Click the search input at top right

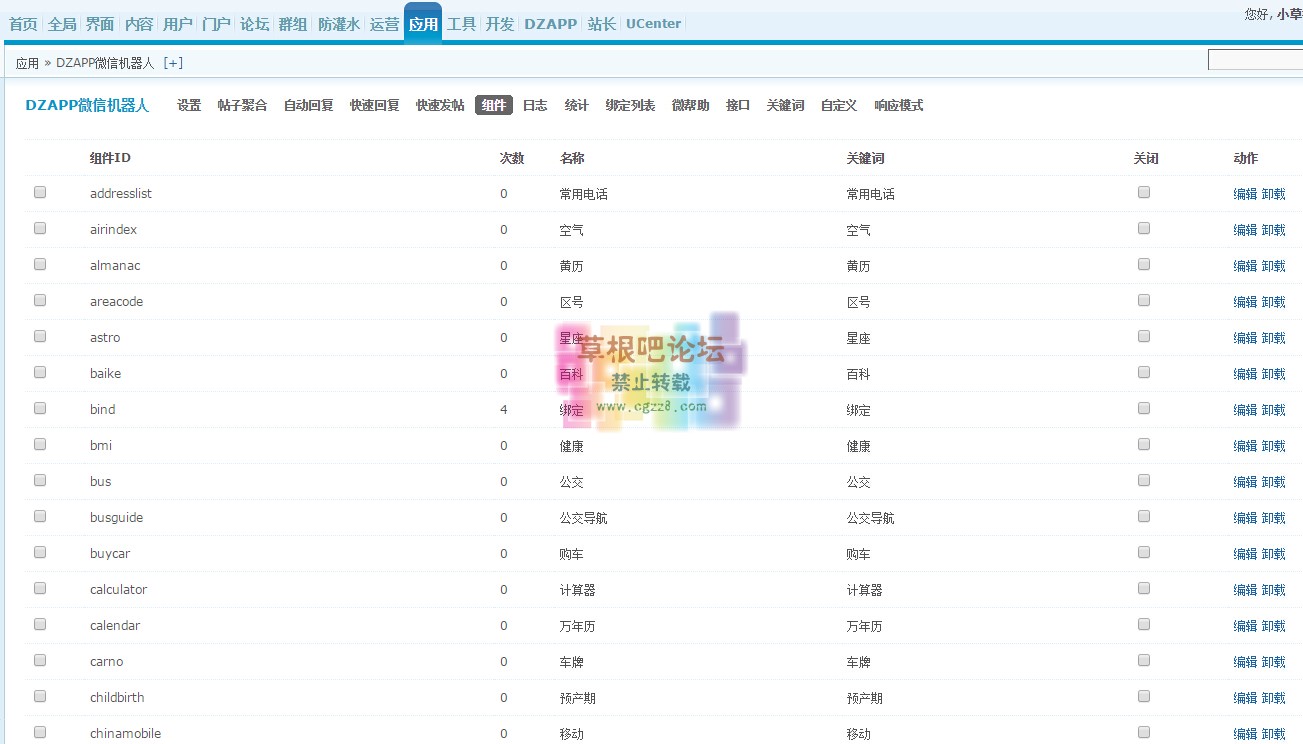click(1255, 60)
